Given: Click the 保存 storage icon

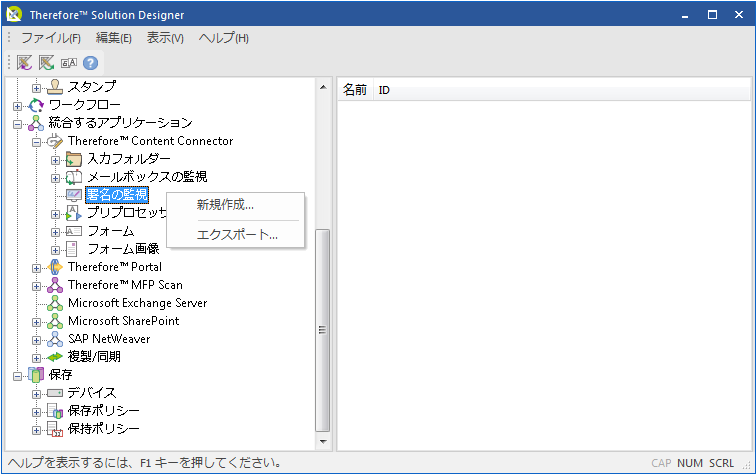Looking at the screenshot, I should point(36,375).
